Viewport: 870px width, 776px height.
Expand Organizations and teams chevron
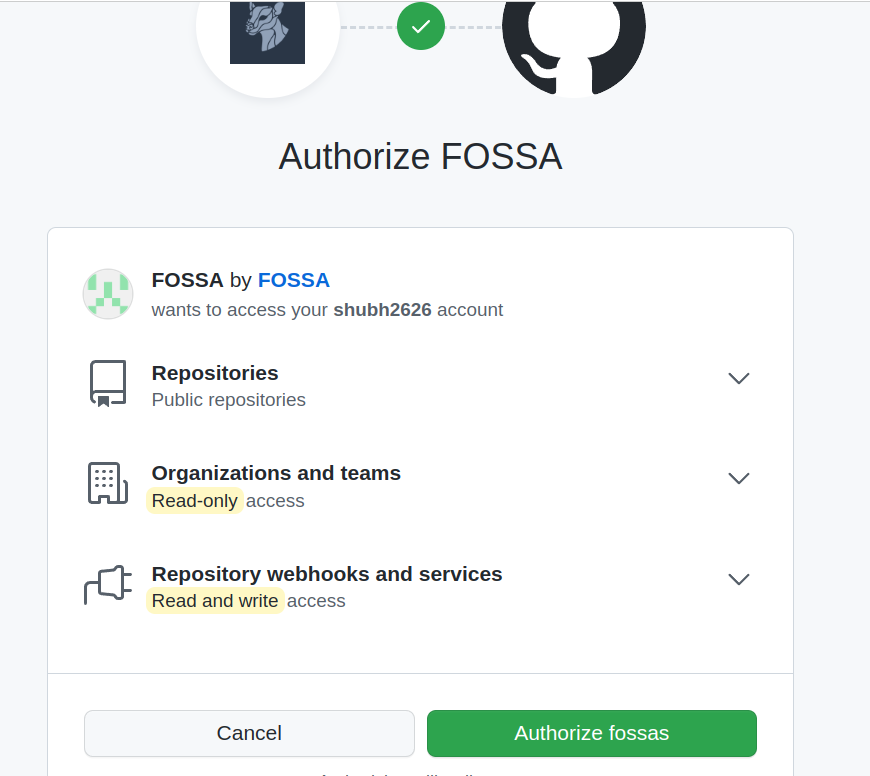tap(738, 478)
